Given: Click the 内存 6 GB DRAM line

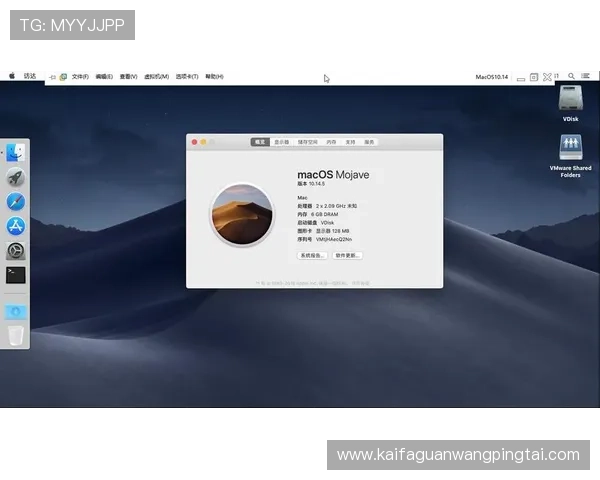Looking at the screenshot, I should click(x=318, y=214).
